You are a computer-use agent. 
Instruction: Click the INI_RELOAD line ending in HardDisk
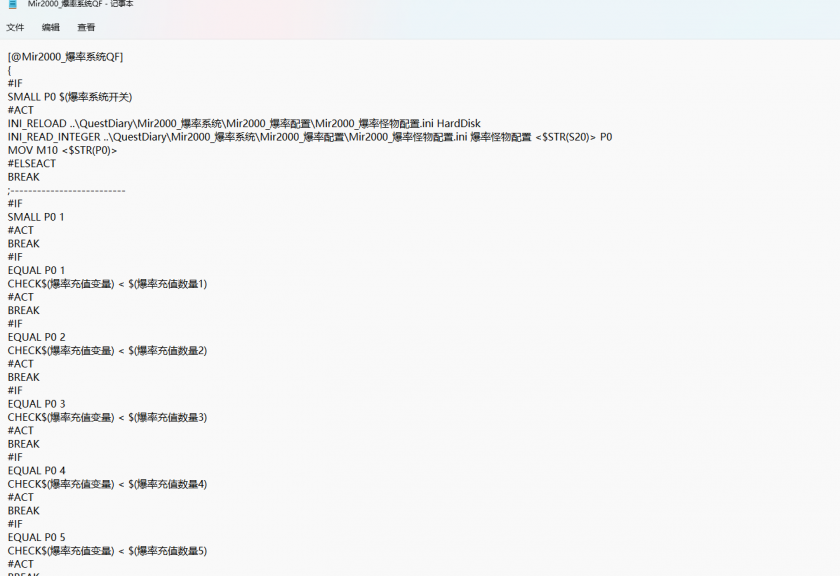point(244,124)
